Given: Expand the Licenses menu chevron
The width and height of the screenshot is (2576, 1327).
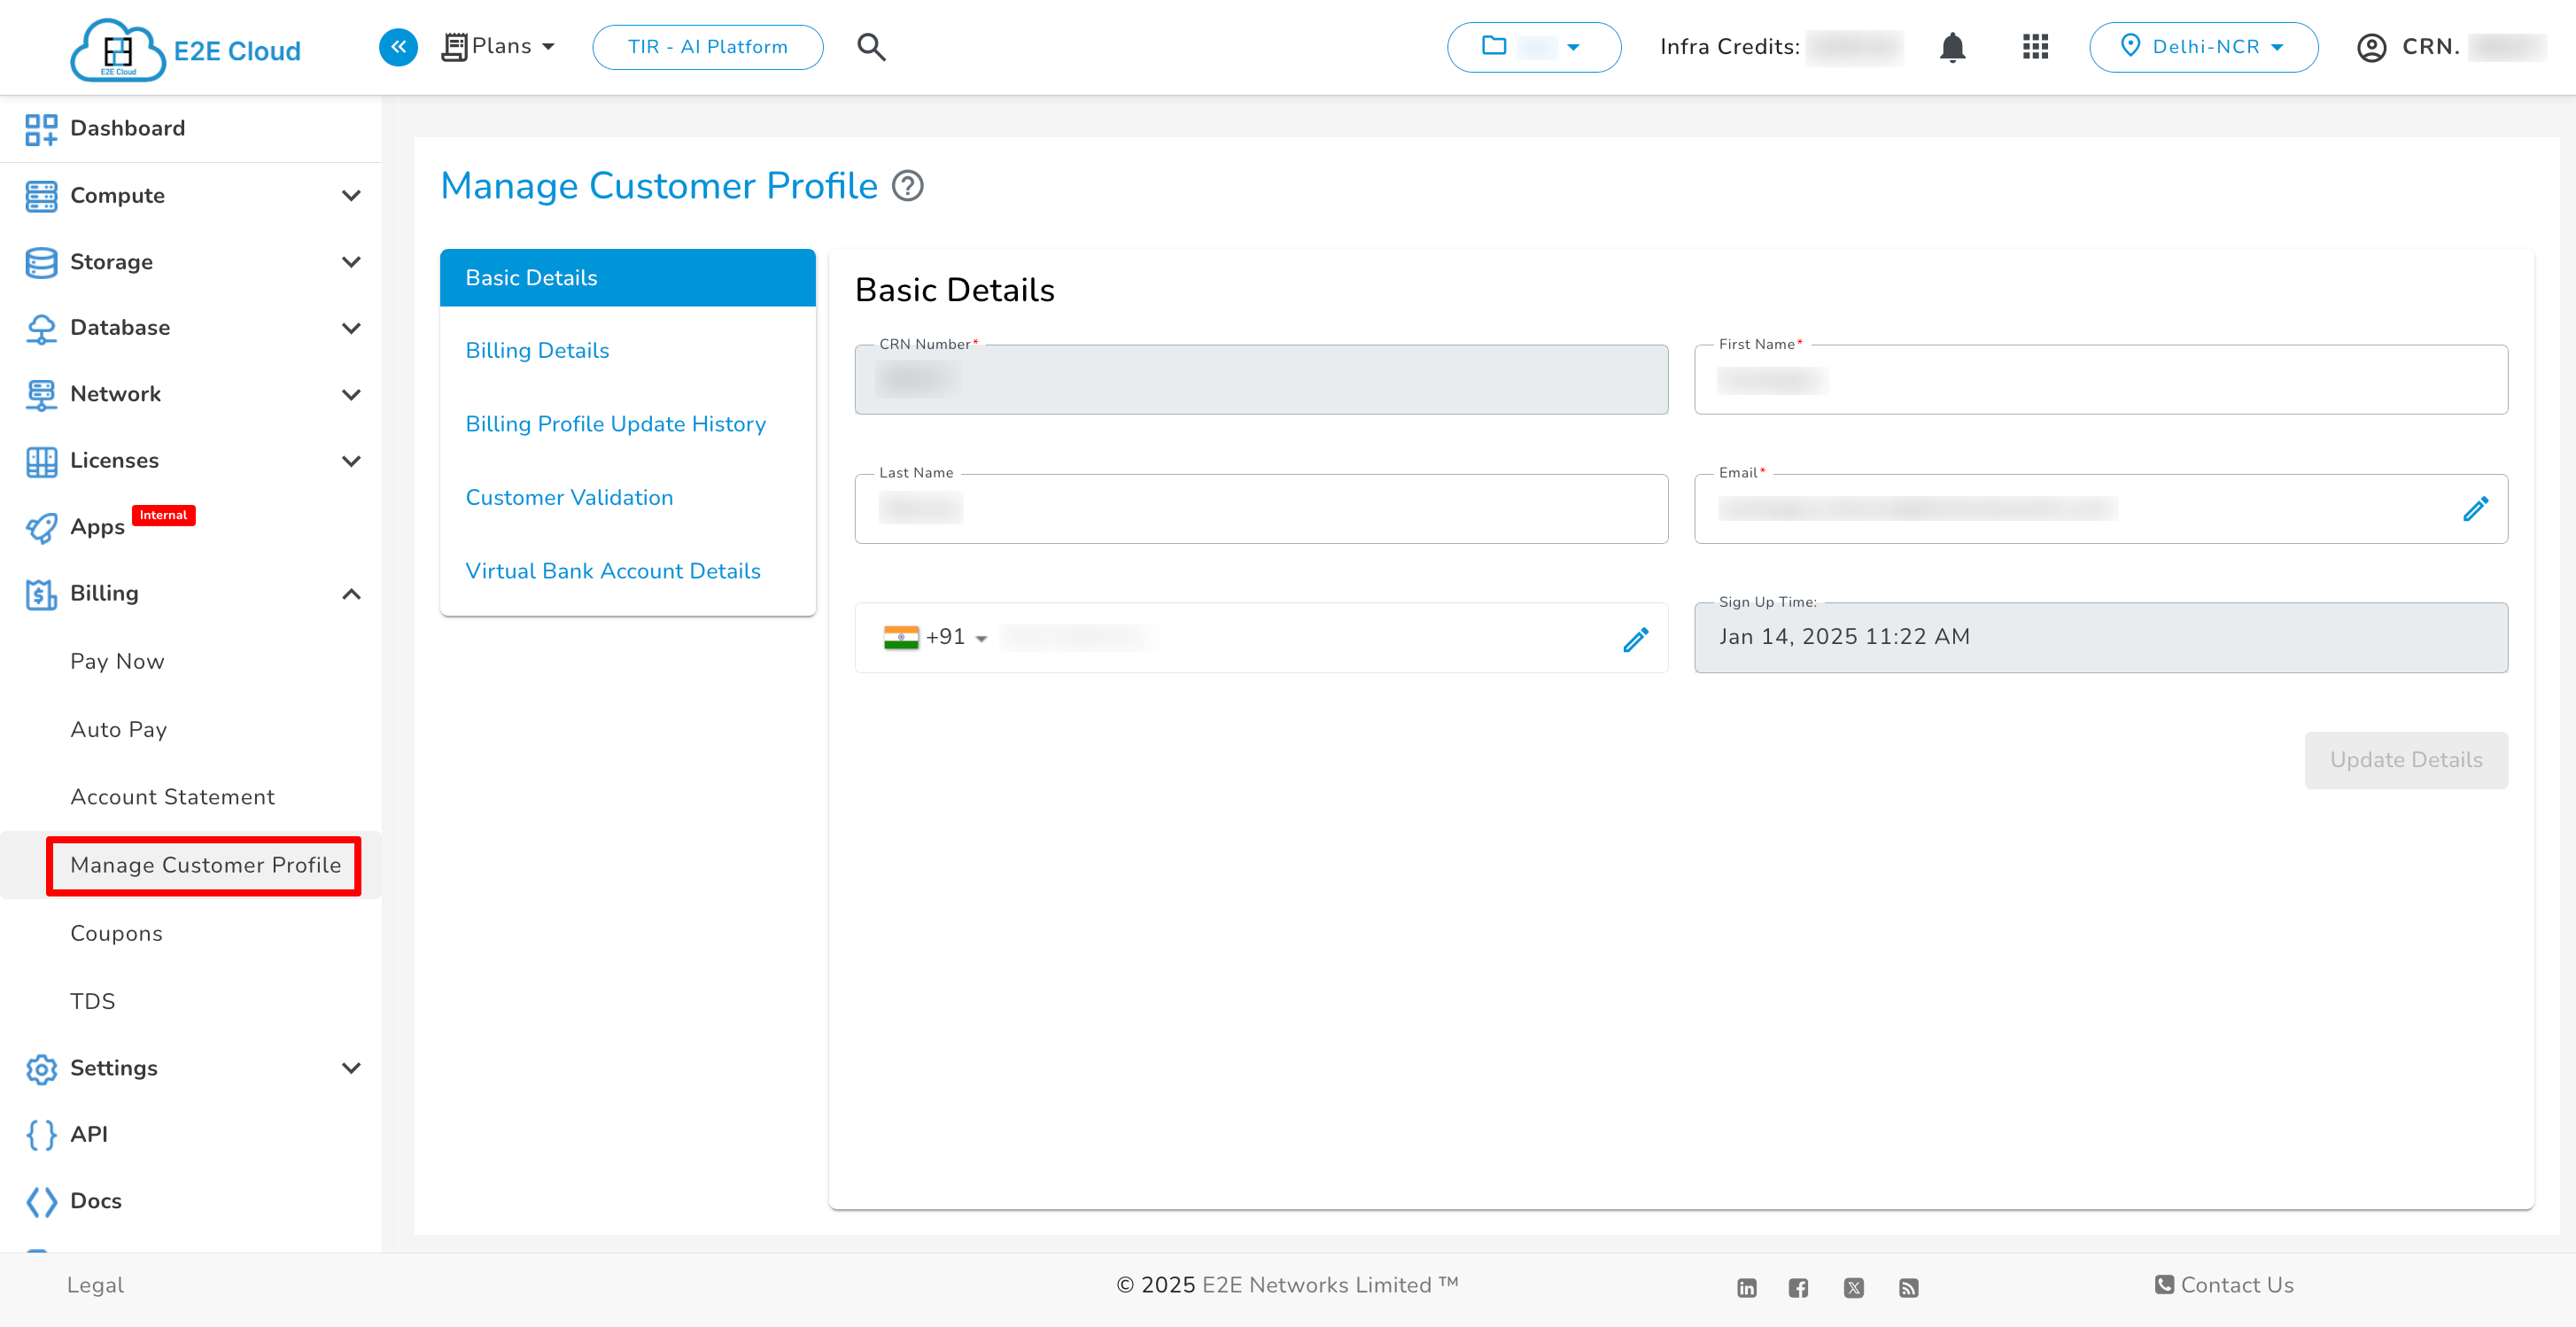Looking at the screenshot, I should (x=351, y=461).
